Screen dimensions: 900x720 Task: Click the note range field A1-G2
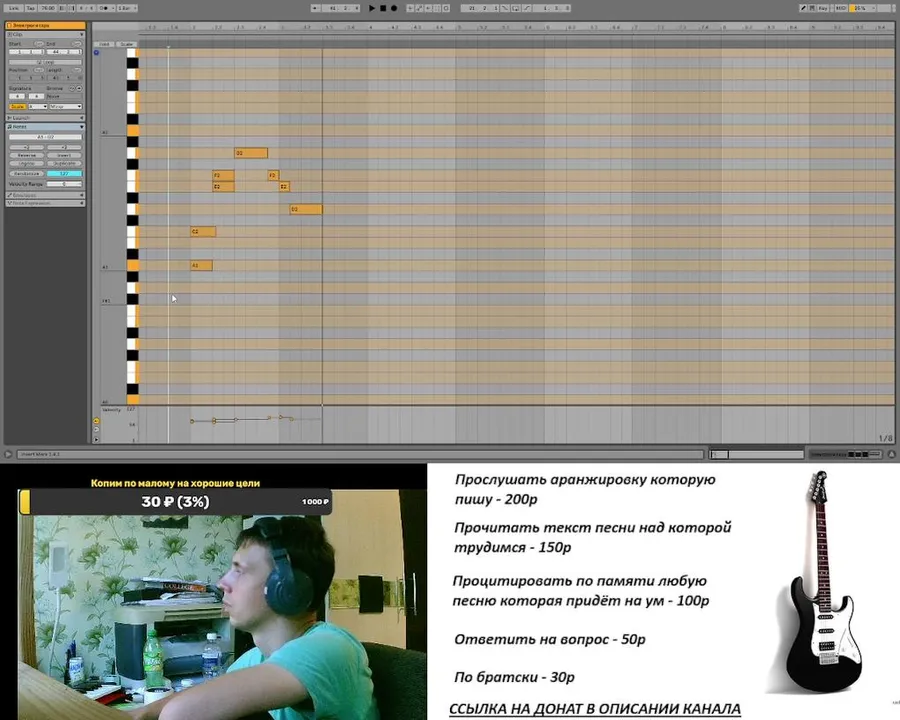(45, 137)
